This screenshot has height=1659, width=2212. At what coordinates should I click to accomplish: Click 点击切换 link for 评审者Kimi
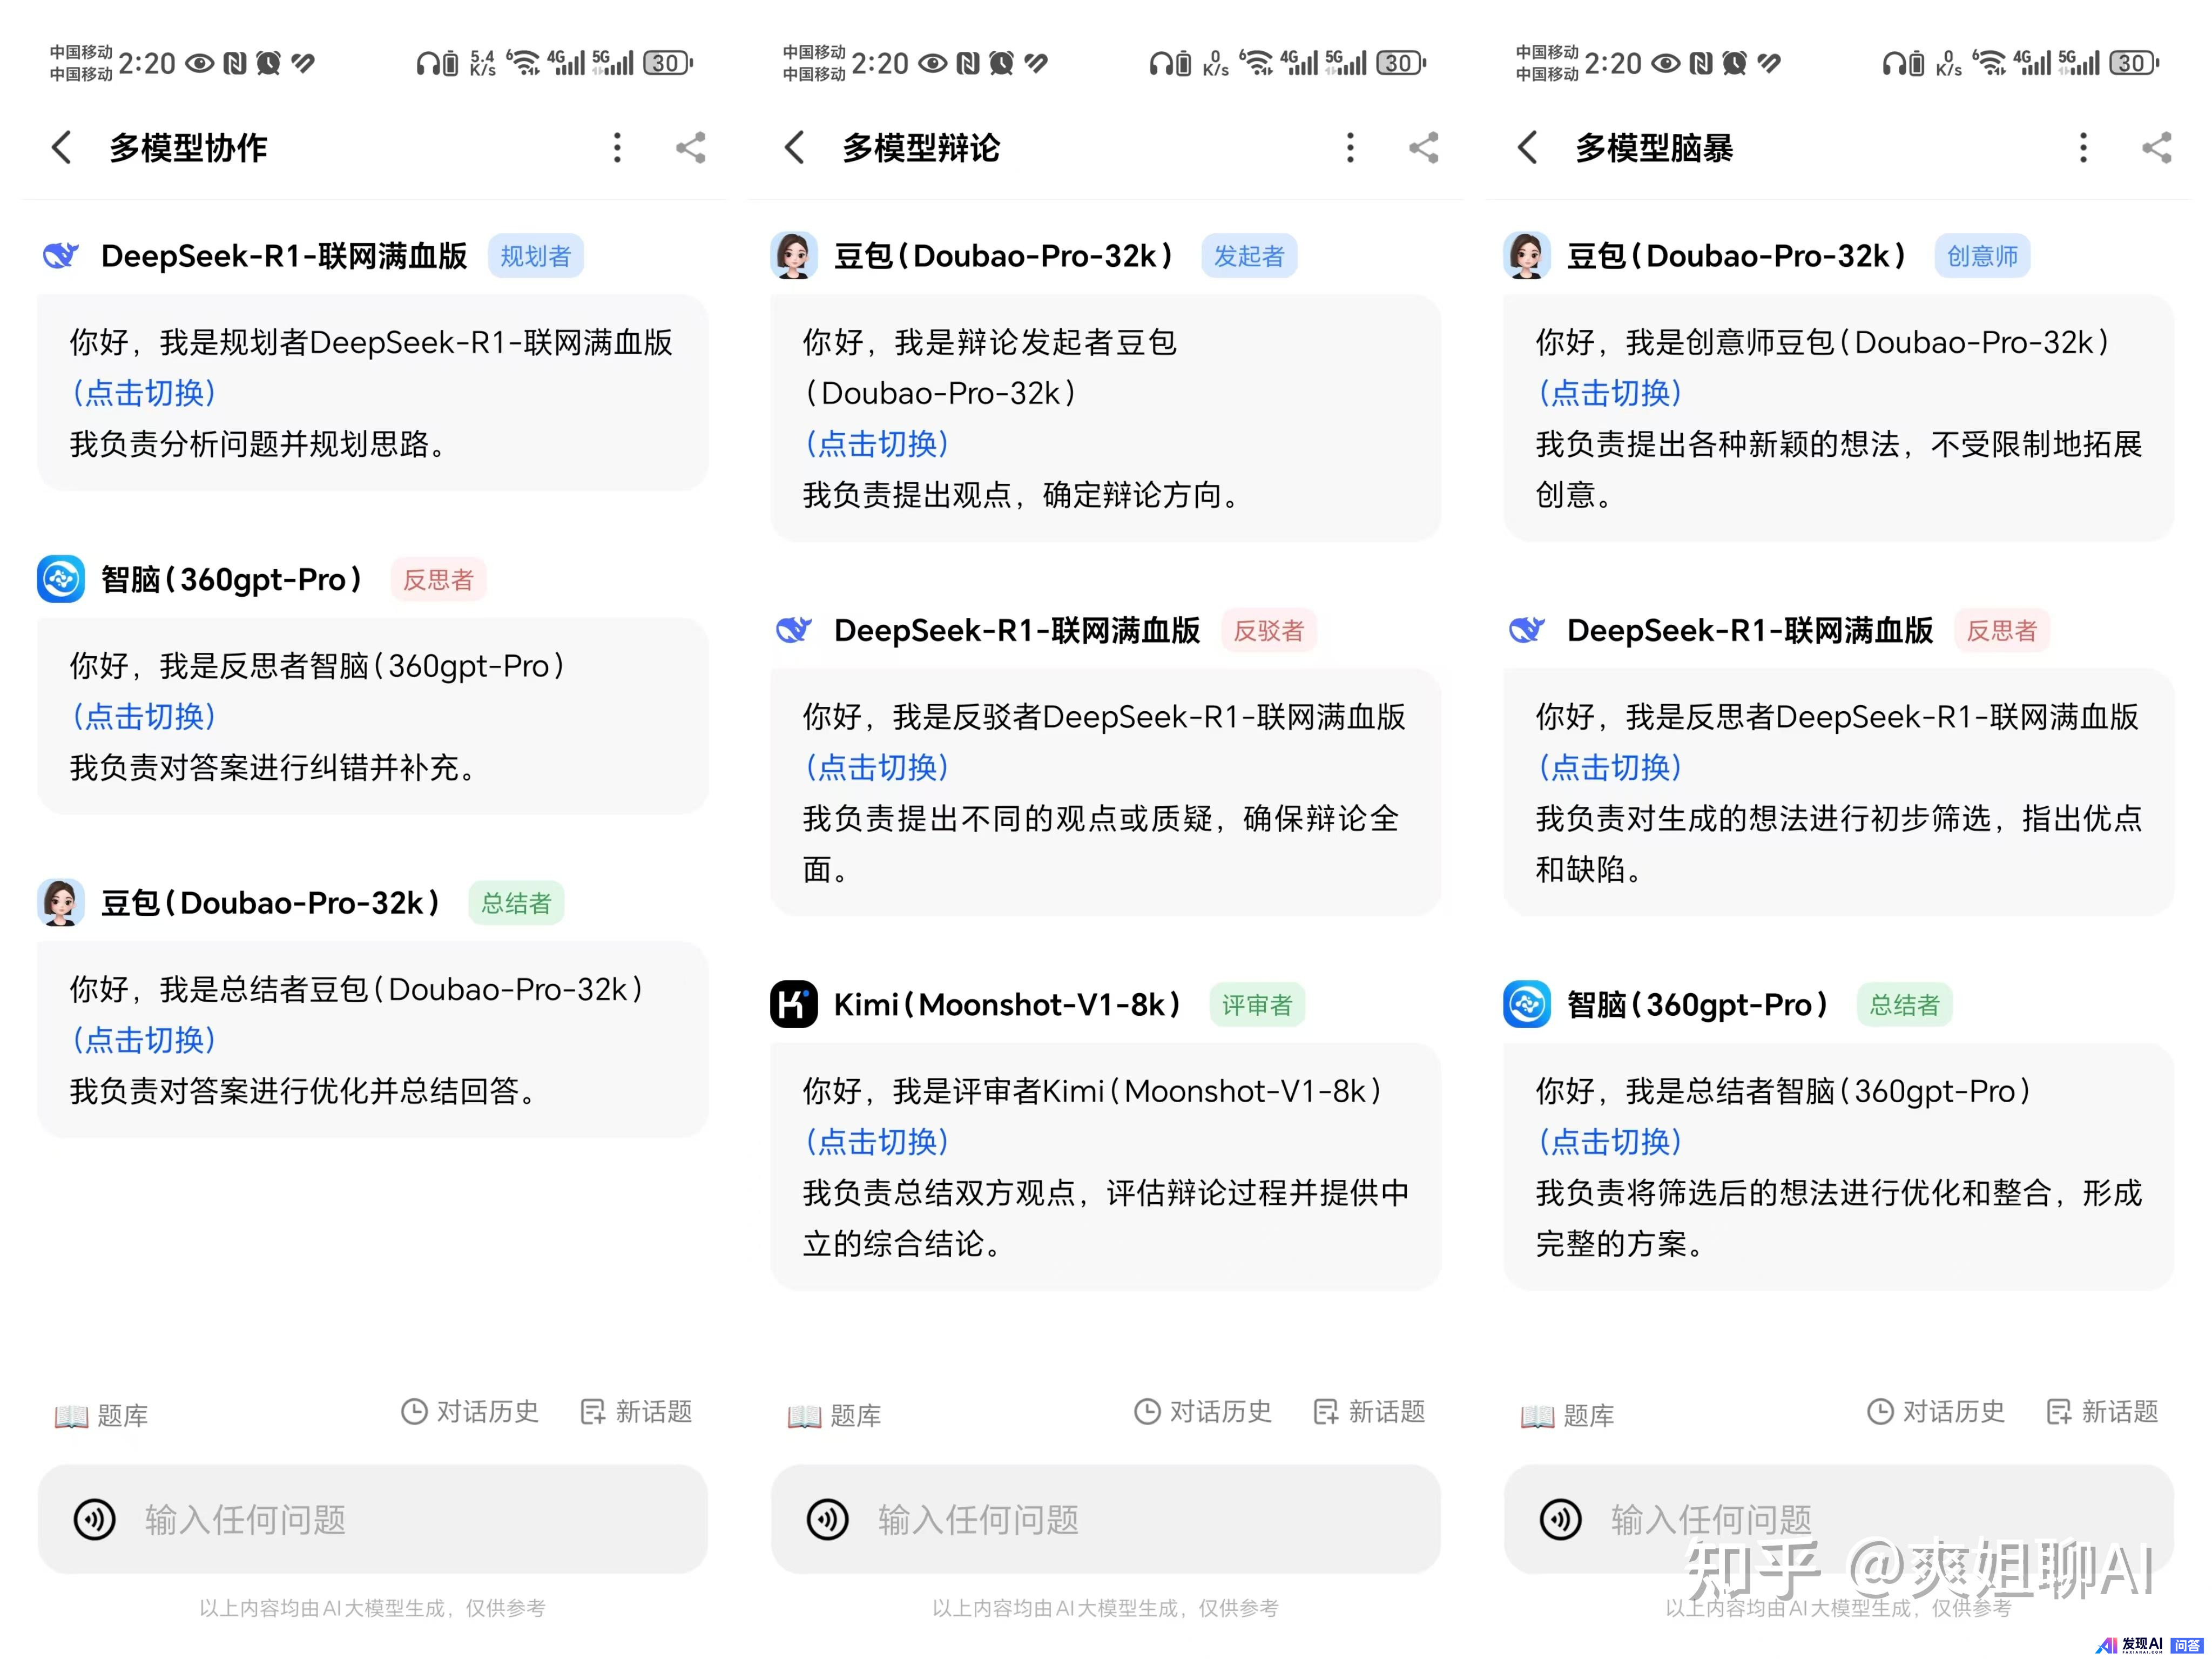[x=877, y=1141]
